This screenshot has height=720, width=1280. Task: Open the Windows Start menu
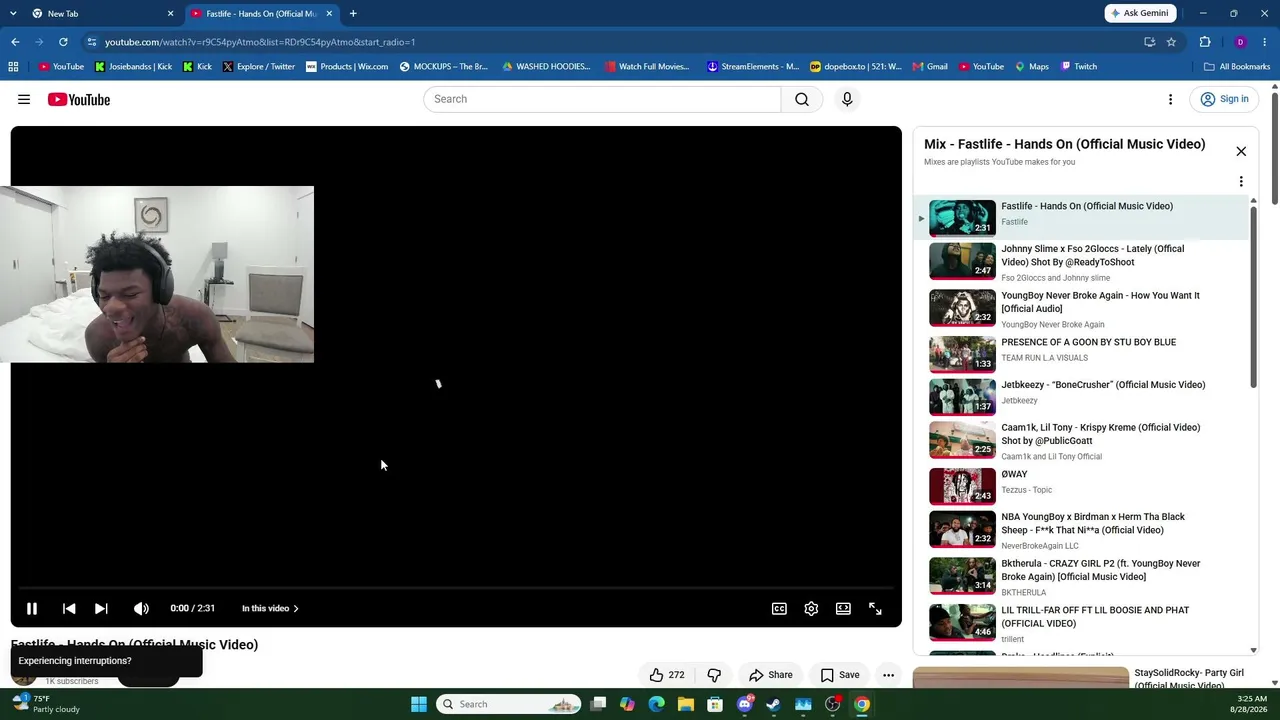[419, 704]
